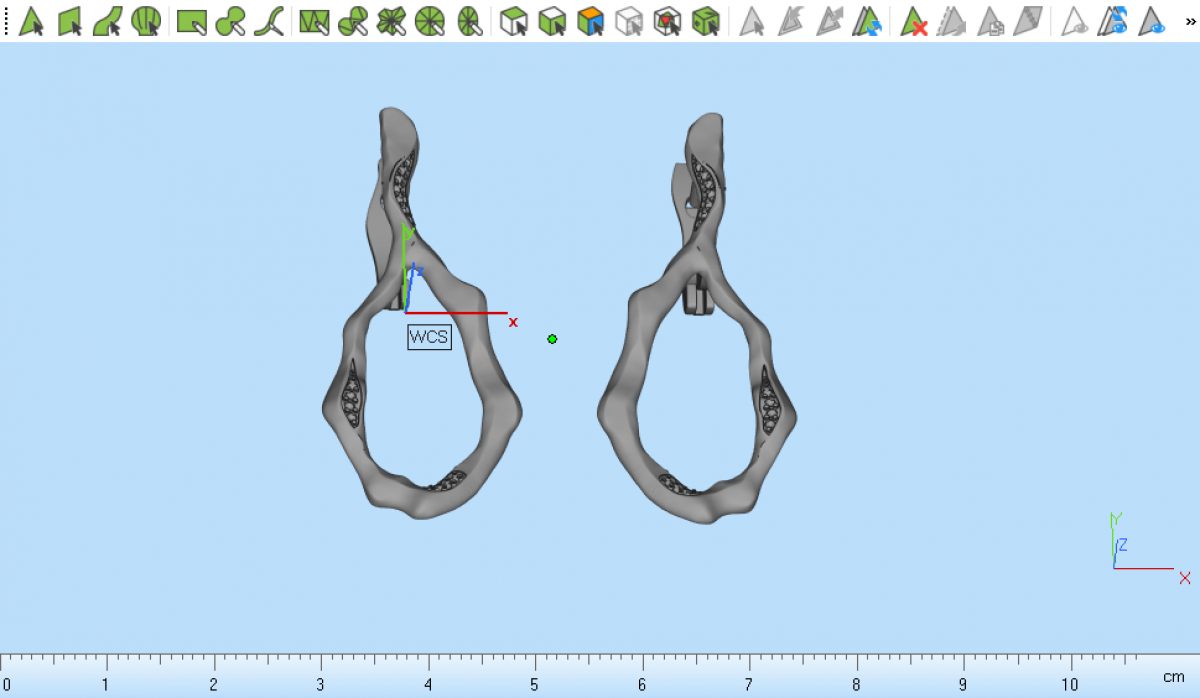Viewport: 1200px width, 698px height.
Task: Select the orange and blue cube icon
Action: (591, 21)
